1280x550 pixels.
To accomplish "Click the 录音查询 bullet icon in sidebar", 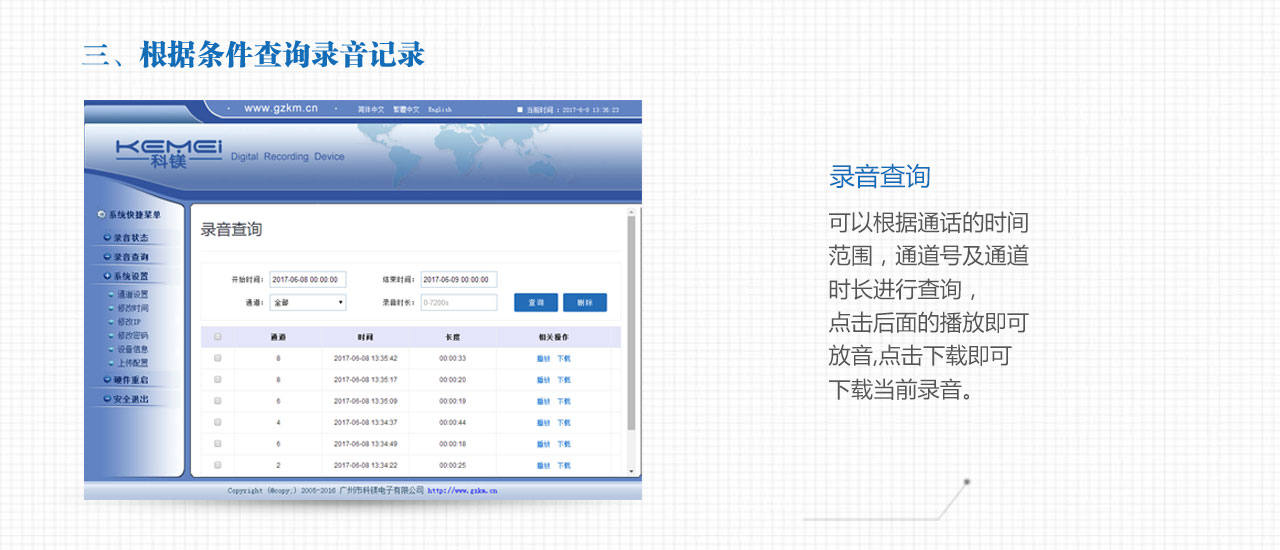I will (x=107, y=257).
